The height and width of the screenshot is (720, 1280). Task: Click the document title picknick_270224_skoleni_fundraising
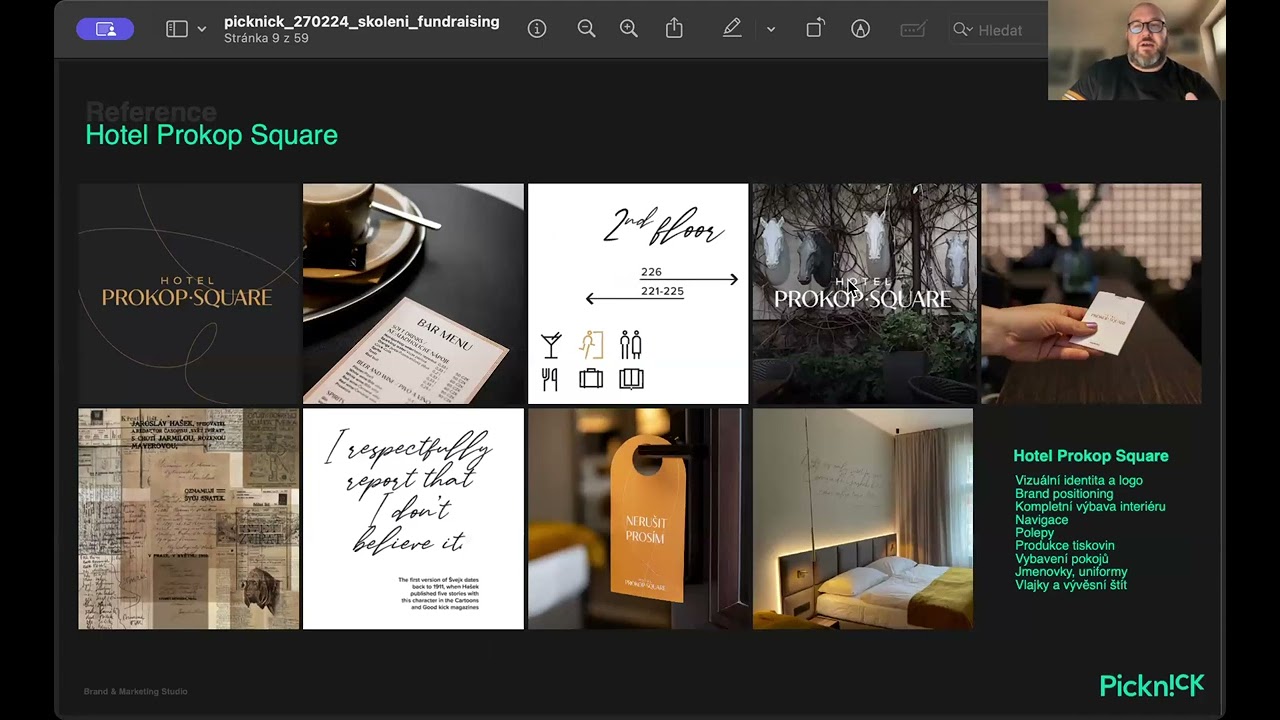[362, 21]
